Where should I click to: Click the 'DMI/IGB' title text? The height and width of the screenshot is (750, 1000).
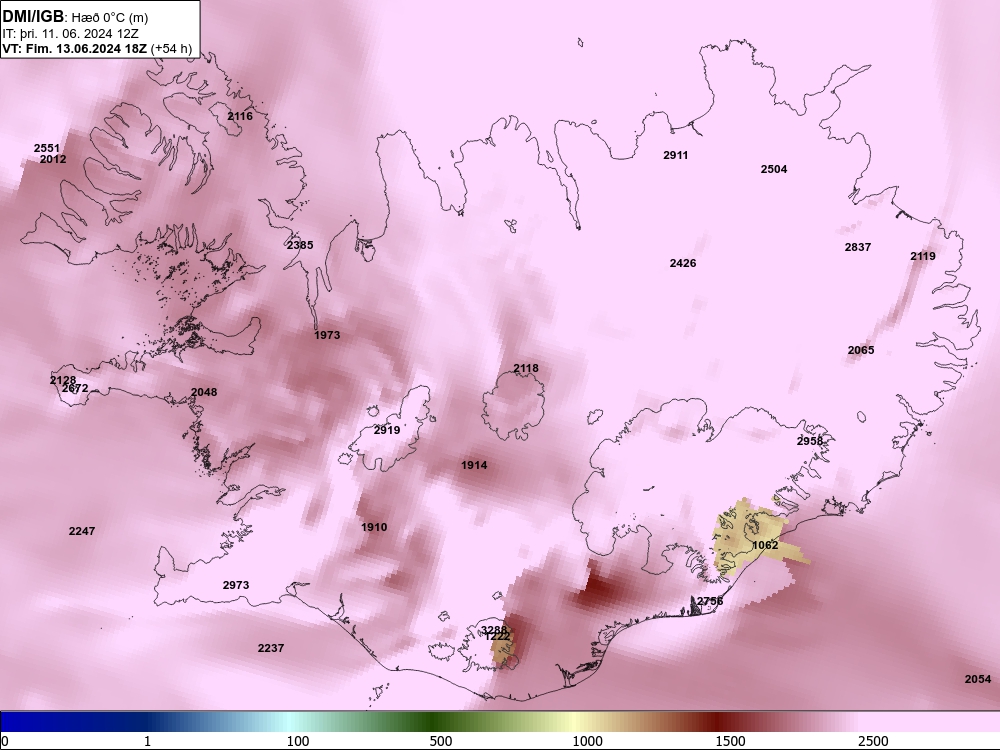(33, 17)
